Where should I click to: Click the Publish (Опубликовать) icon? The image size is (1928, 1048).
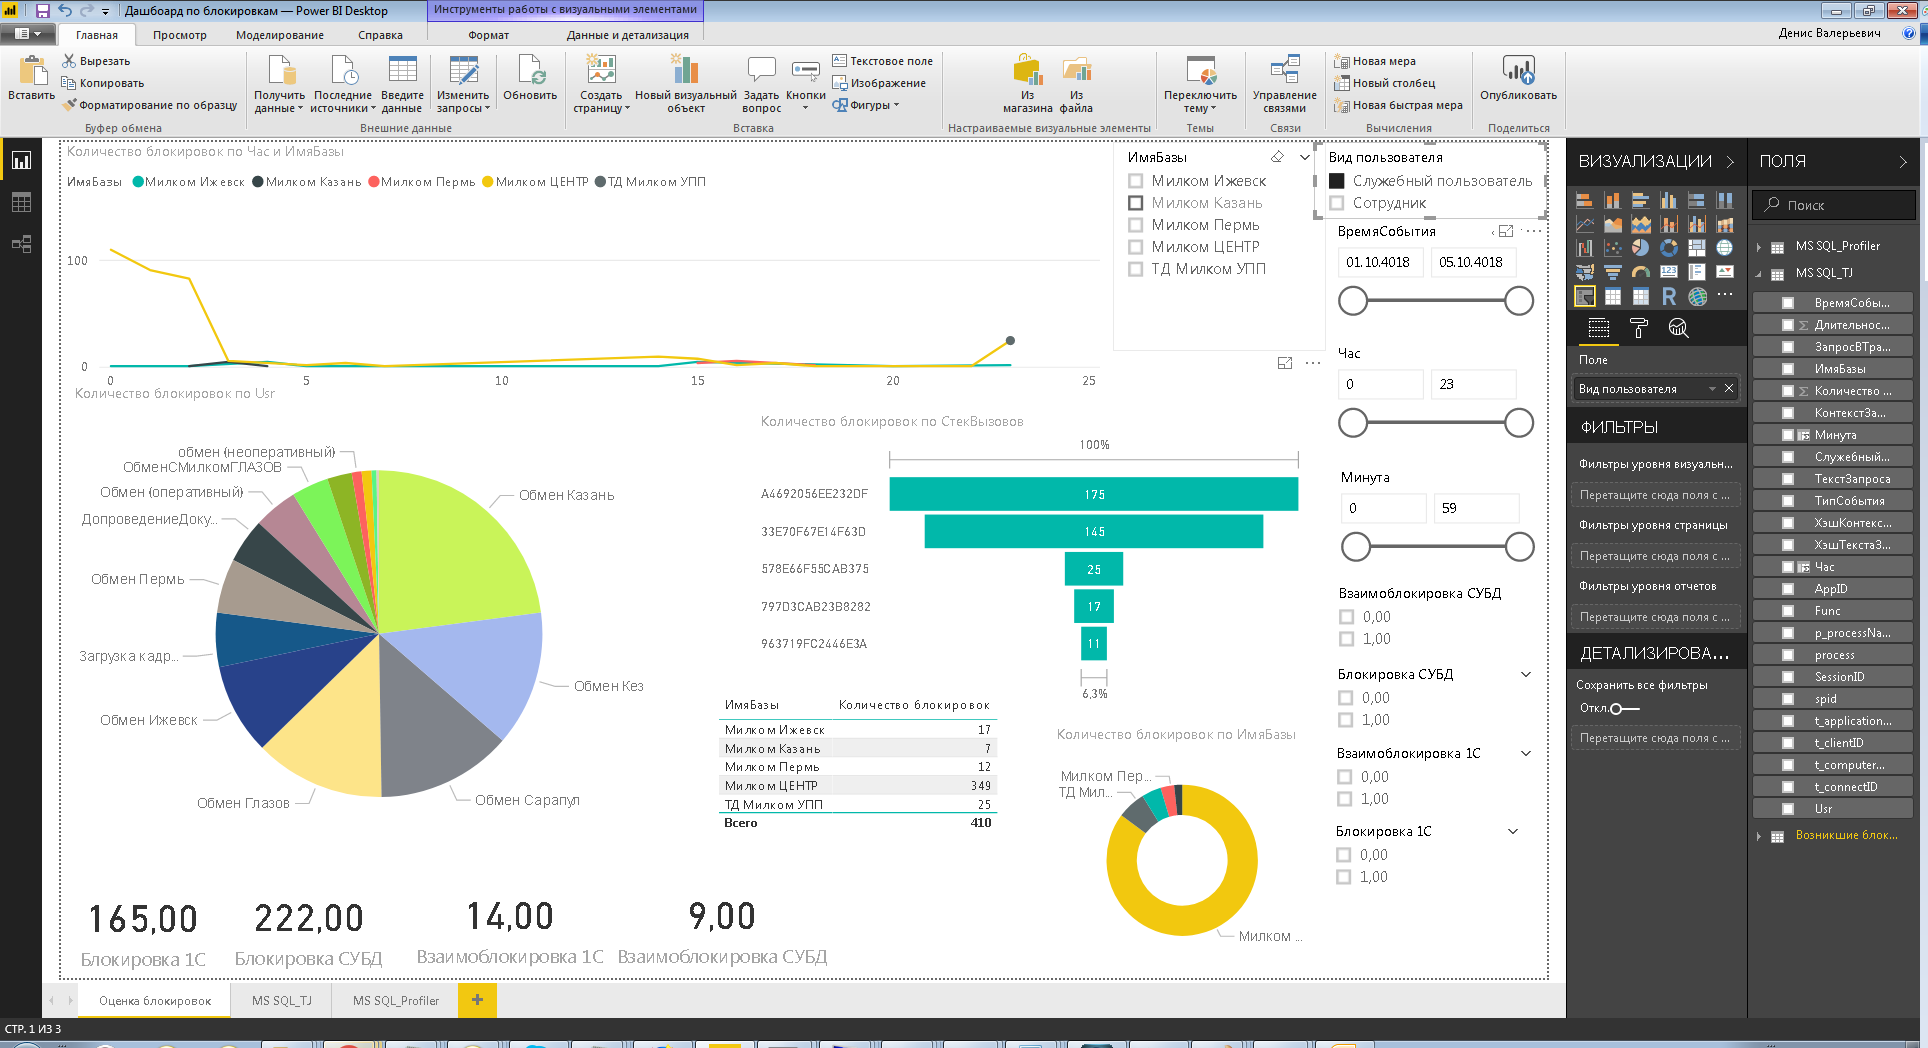(x=1518, y=70)
